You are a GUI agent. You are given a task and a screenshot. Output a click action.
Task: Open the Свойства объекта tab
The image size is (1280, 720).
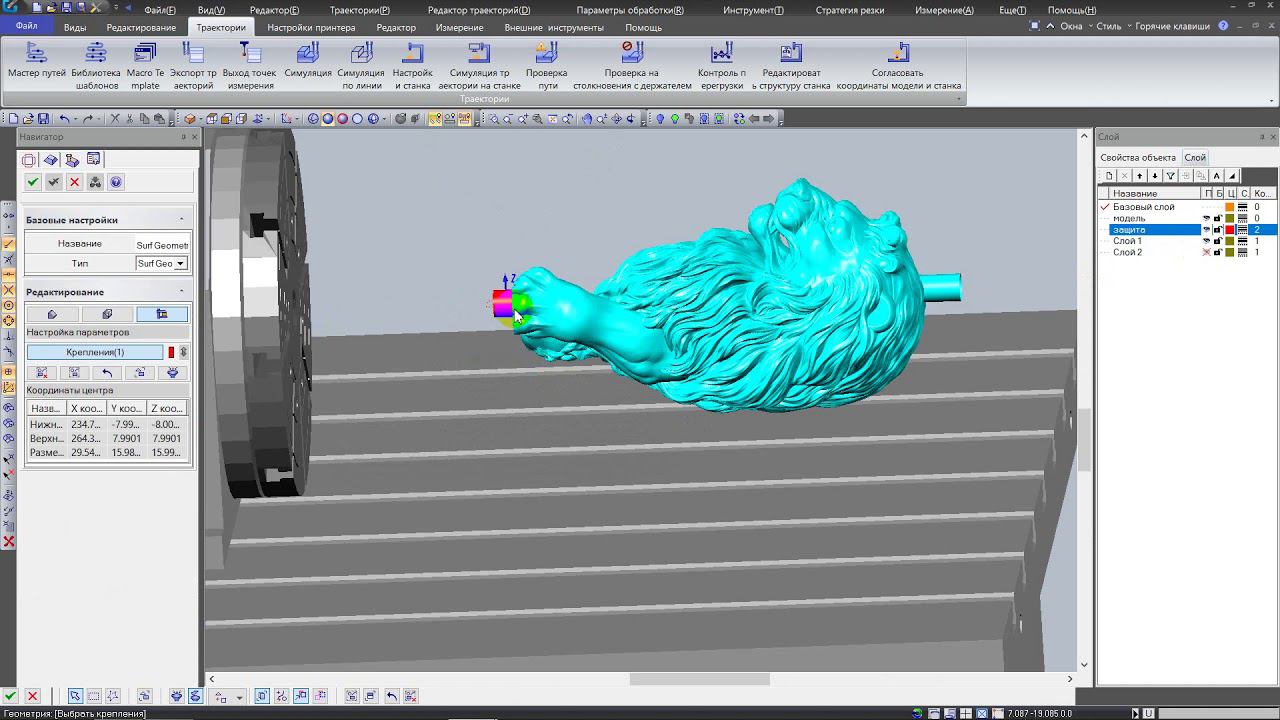click(1137, 158)
